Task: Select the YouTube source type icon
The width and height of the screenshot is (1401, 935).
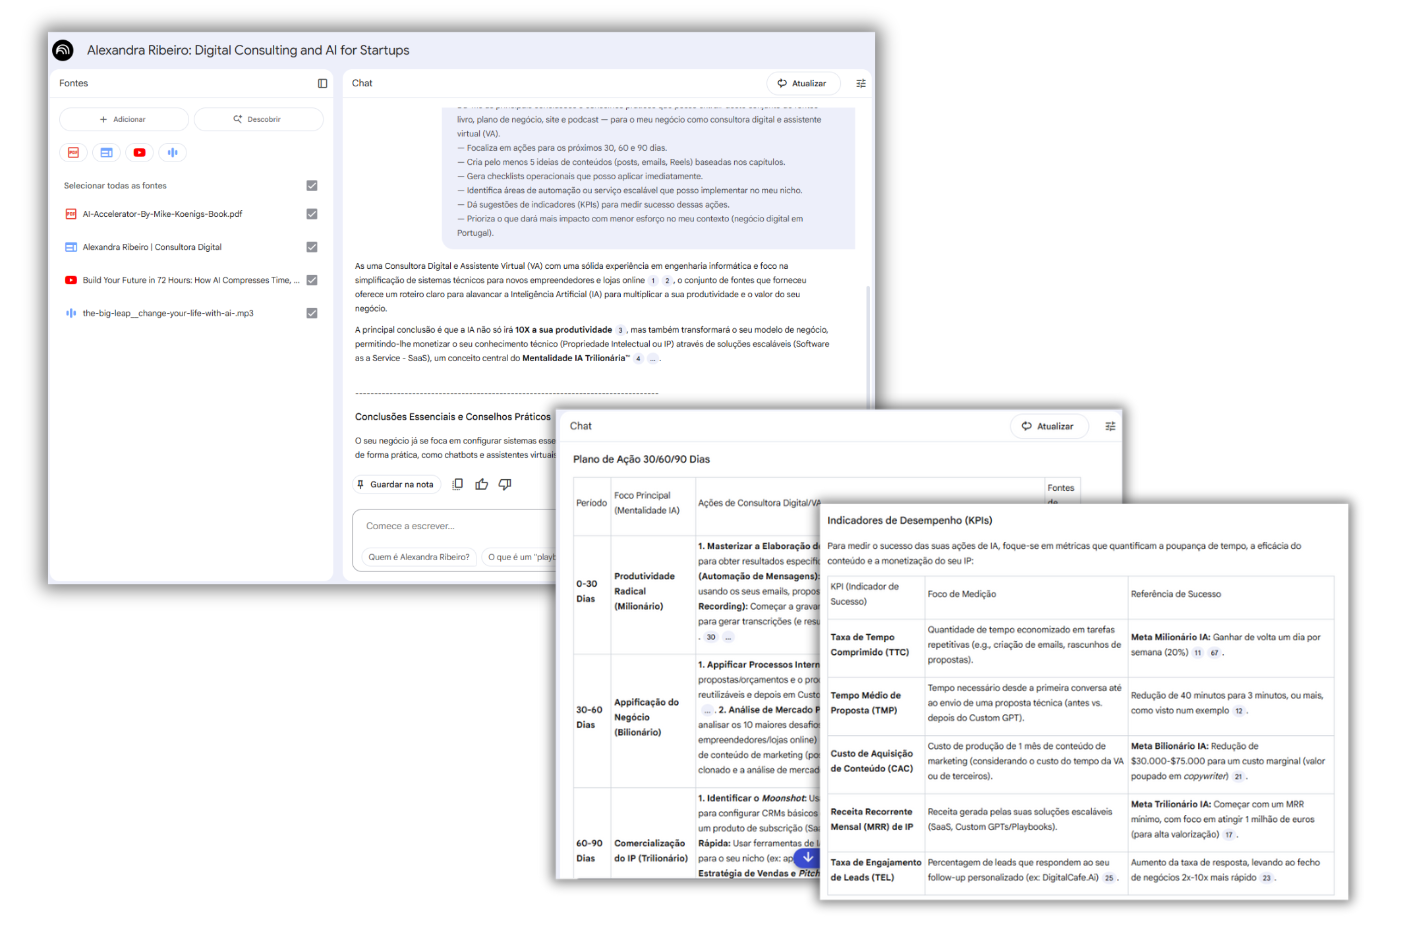Action: [139, 152]
